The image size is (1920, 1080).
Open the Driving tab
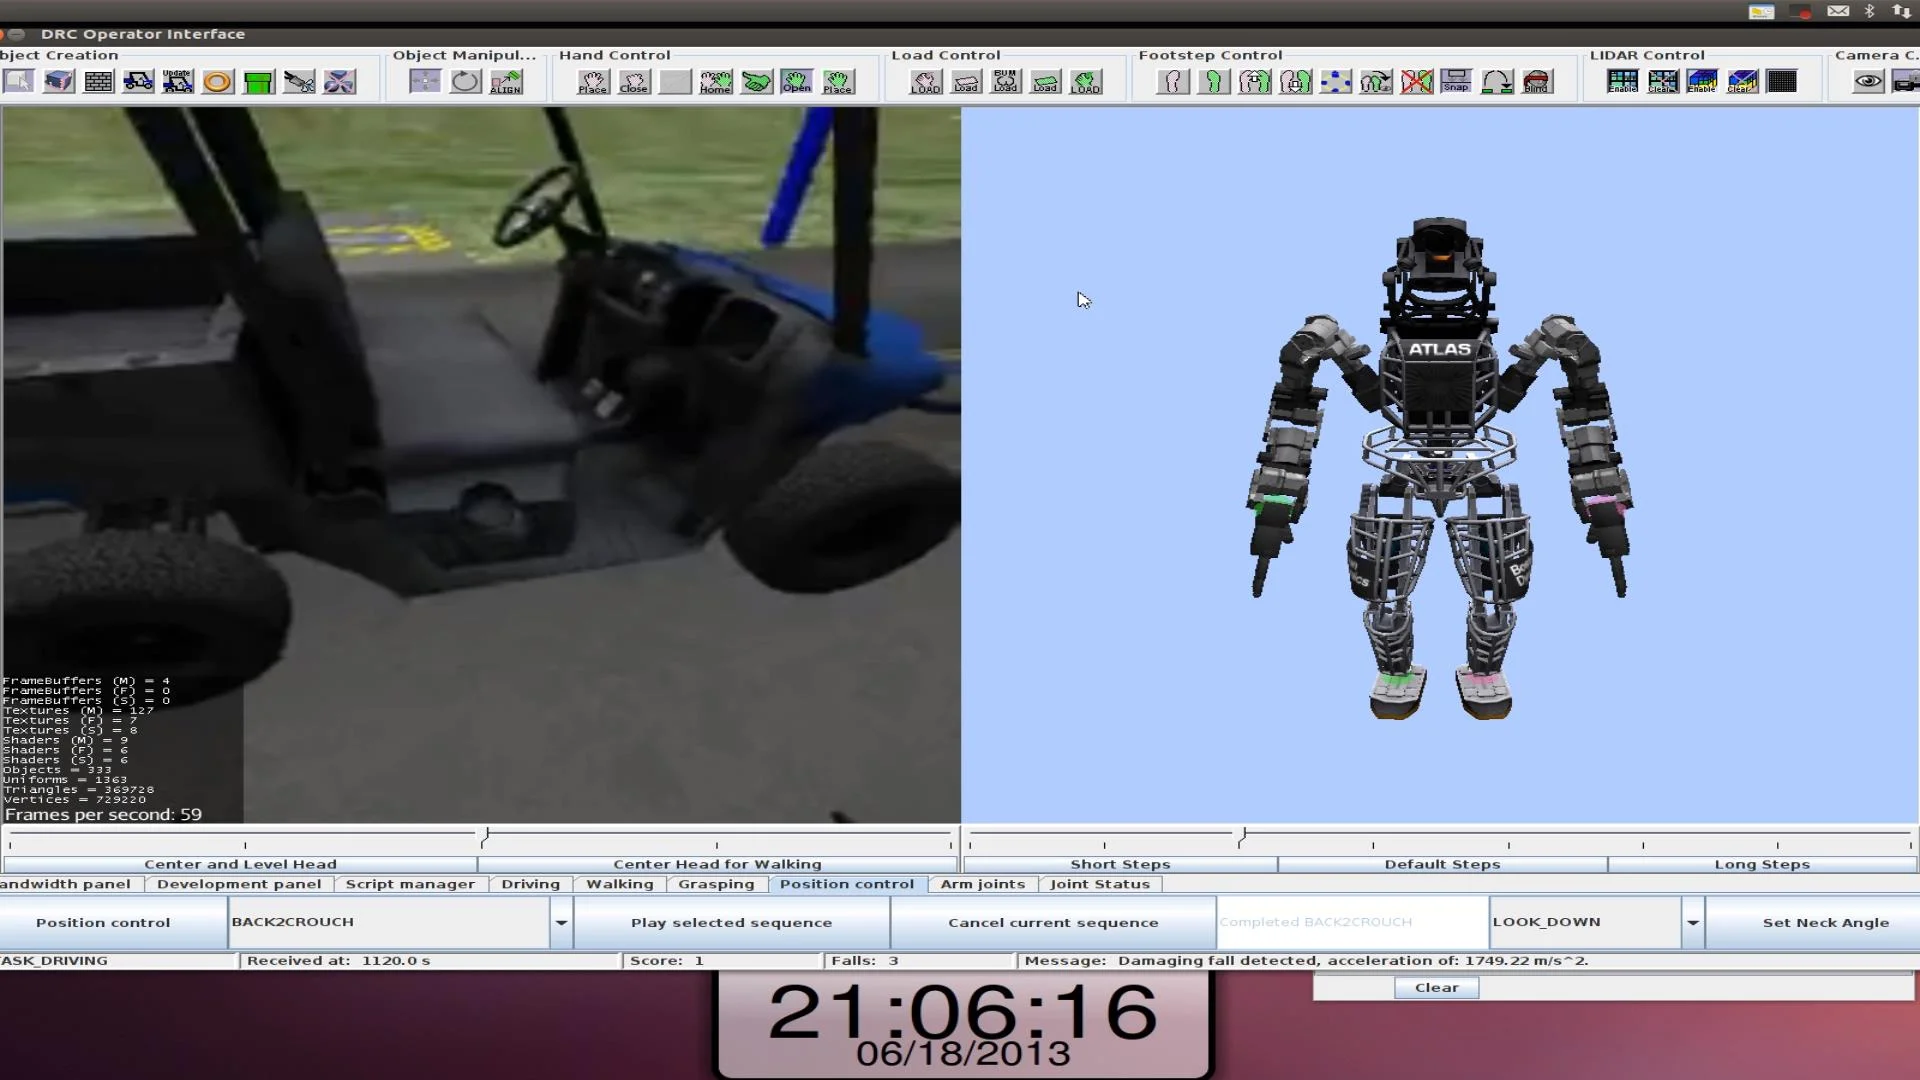click(x=531, y=884)
